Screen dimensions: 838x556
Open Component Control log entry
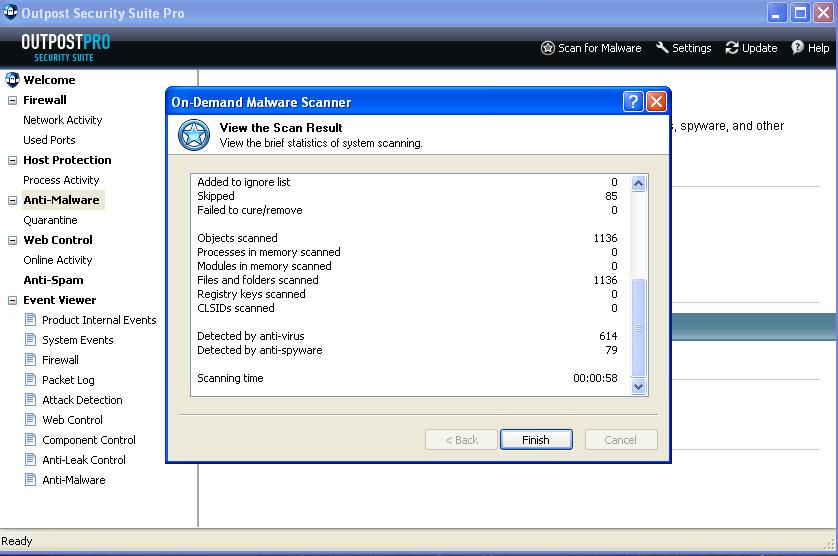point(89,440)
